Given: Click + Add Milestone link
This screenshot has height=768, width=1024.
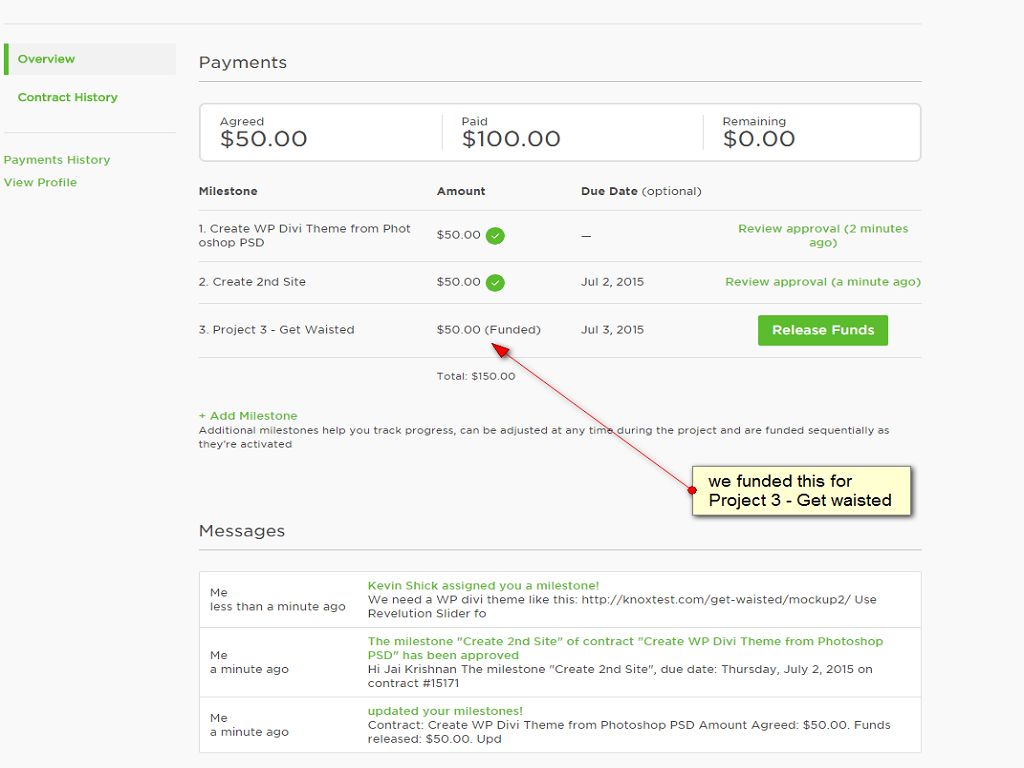Looking at the screenshot, I should (248, 416).
